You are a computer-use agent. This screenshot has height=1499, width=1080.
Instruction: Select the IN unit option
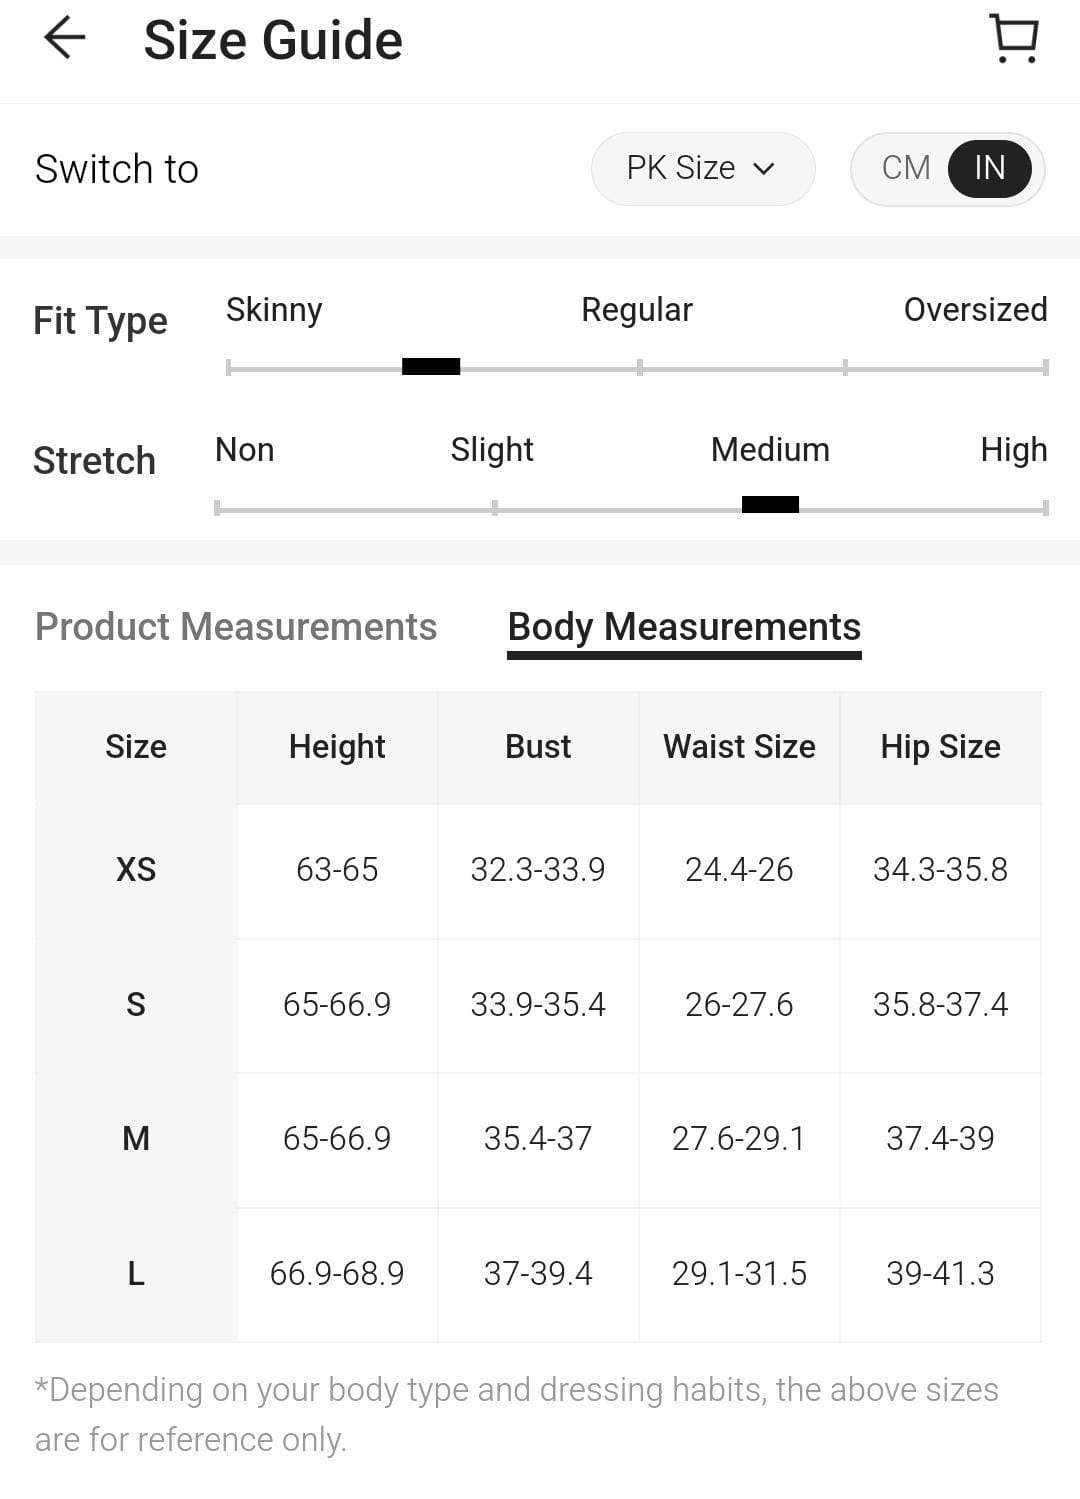pos(989,168)
